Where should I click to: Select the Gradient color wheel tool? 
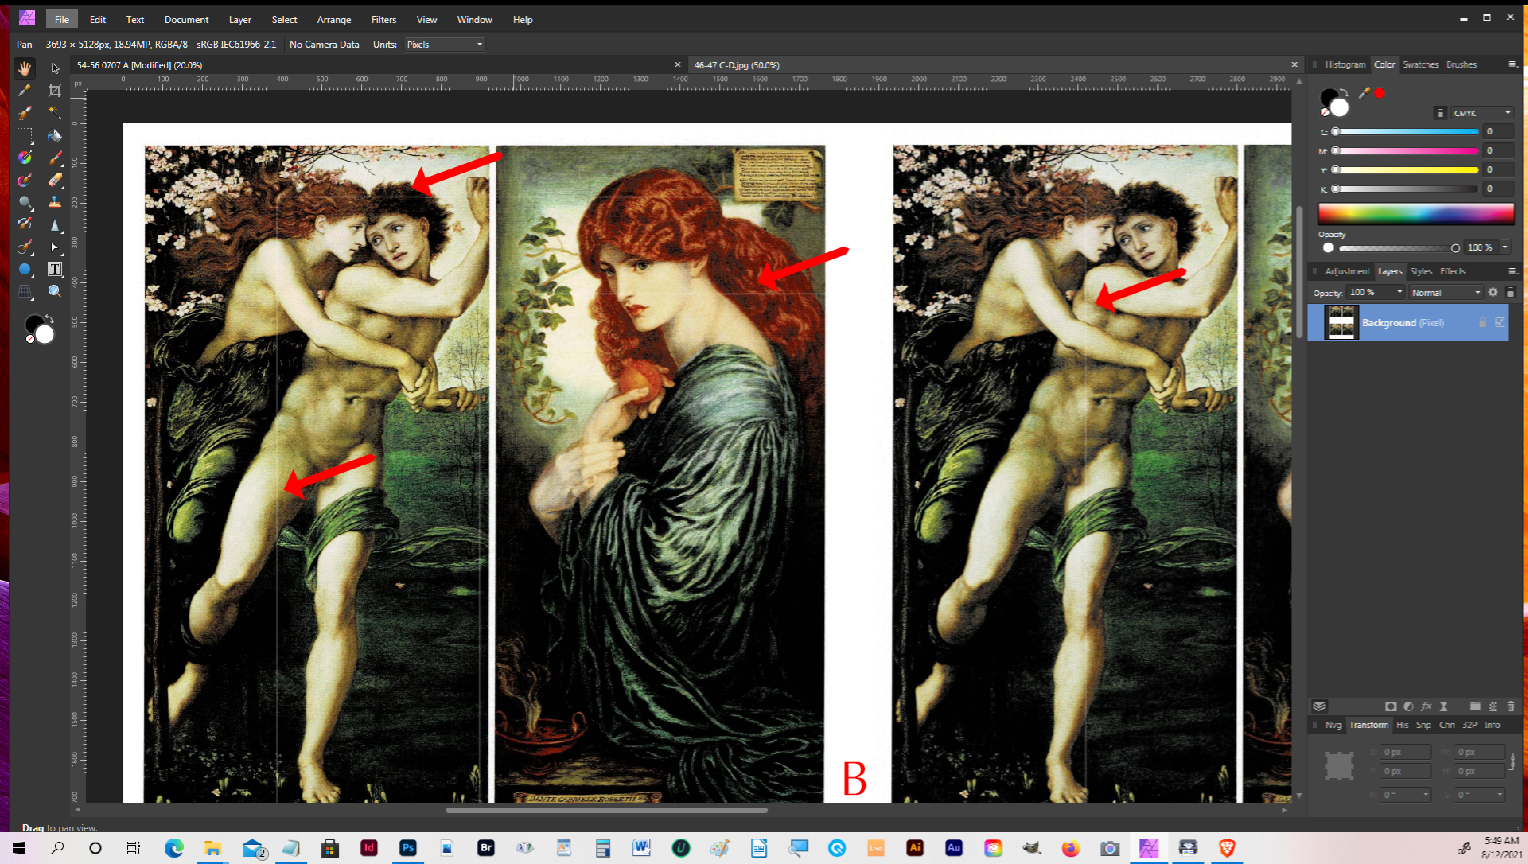24,157
